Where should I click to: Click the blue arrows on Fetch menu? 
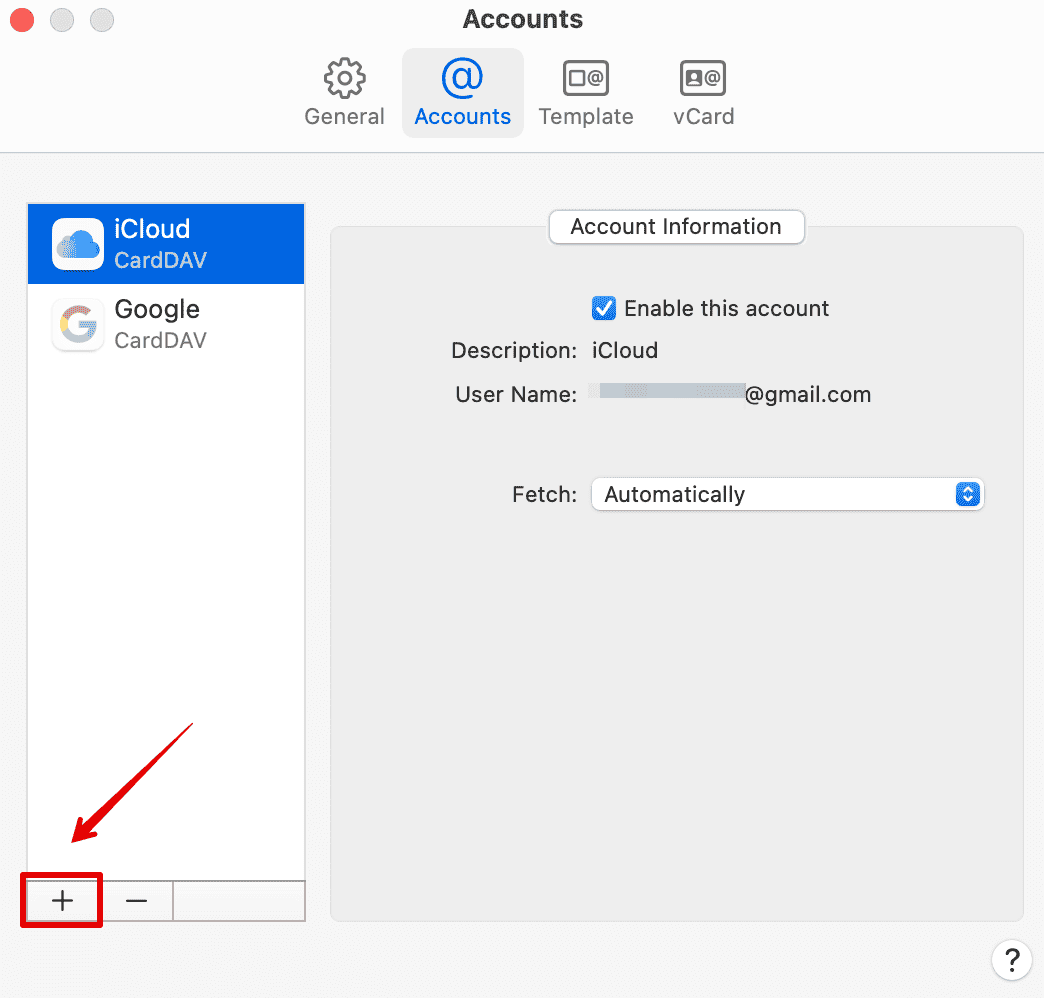(x=967, y=494)
